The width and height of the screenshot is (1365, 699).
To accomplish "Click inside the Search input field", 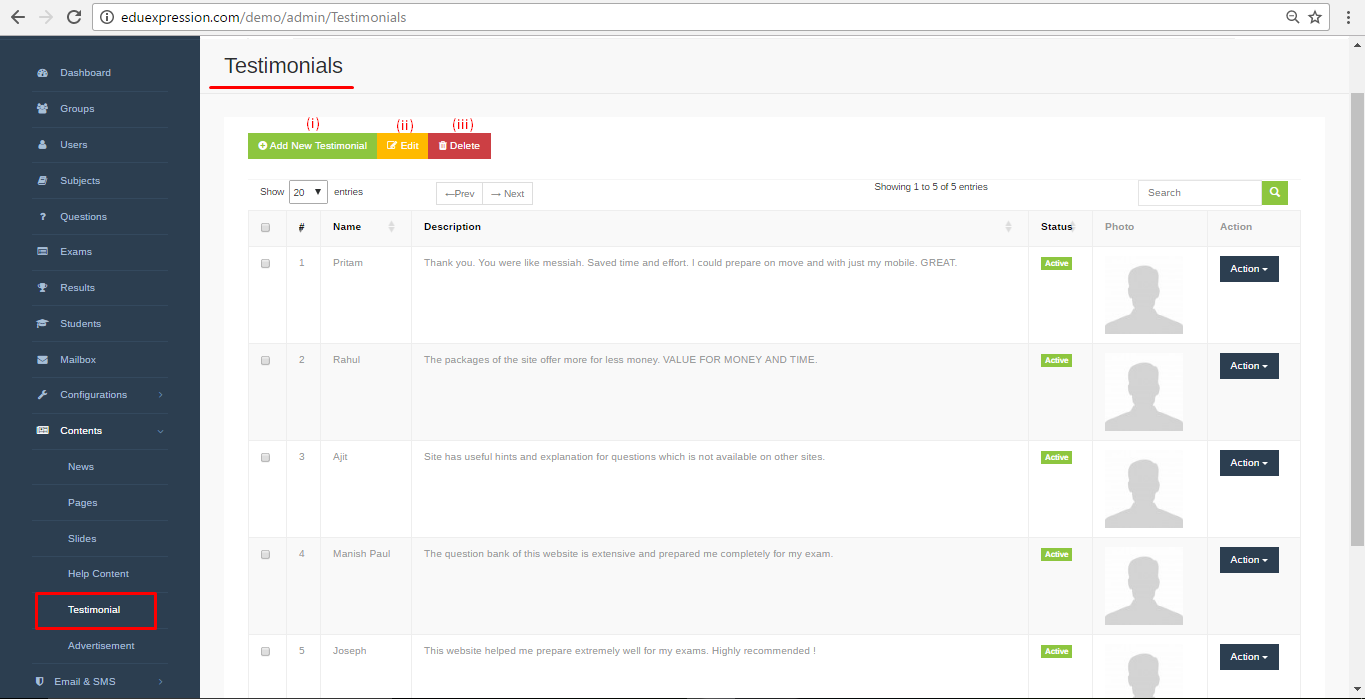I will (x=1199, y=193).
